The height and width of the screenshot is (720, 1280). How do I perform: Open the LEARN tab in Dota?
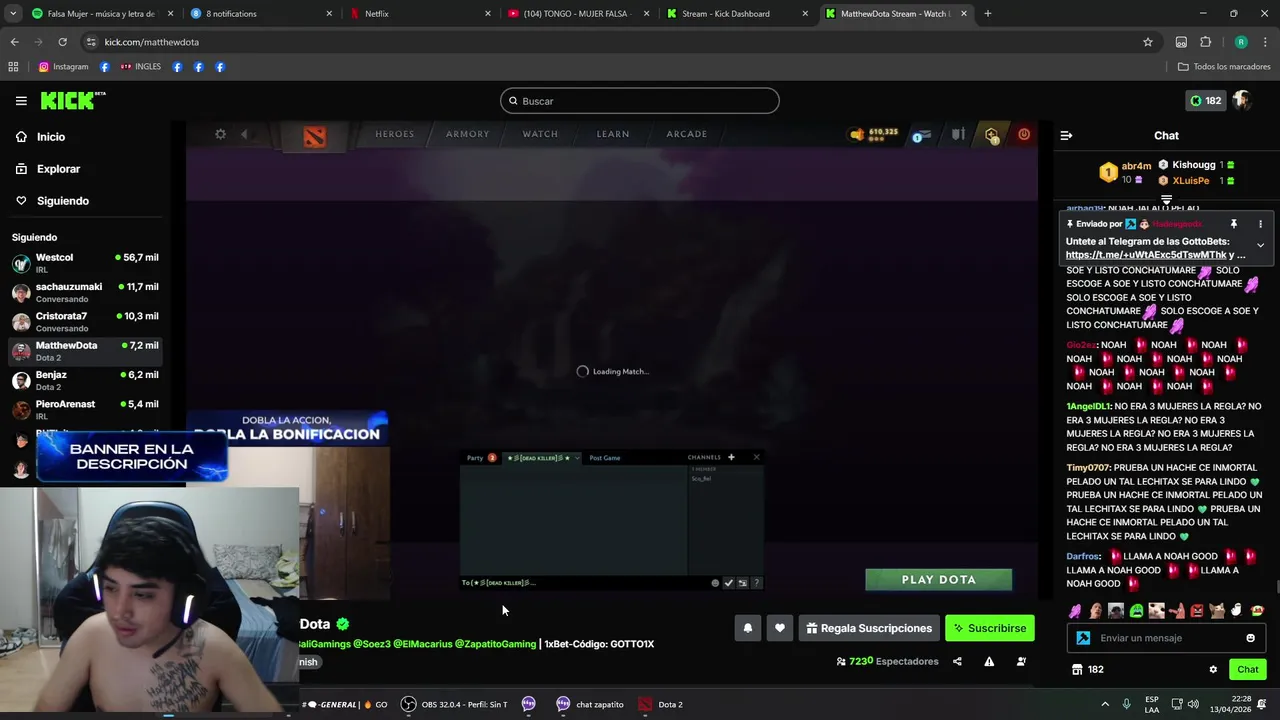pos(613,134)
